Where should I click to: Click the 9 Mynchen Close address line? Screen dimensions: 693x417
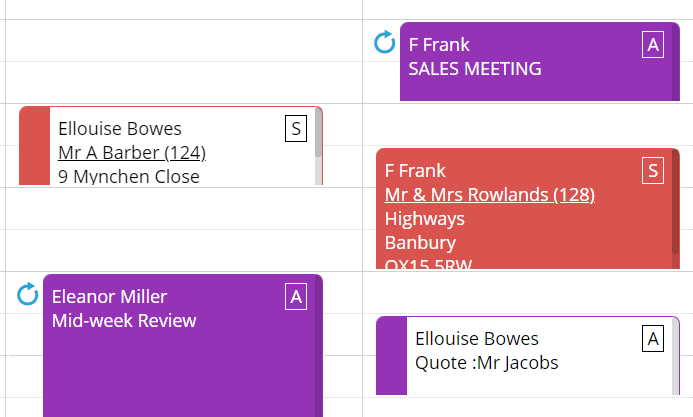(x=129, y=176)
